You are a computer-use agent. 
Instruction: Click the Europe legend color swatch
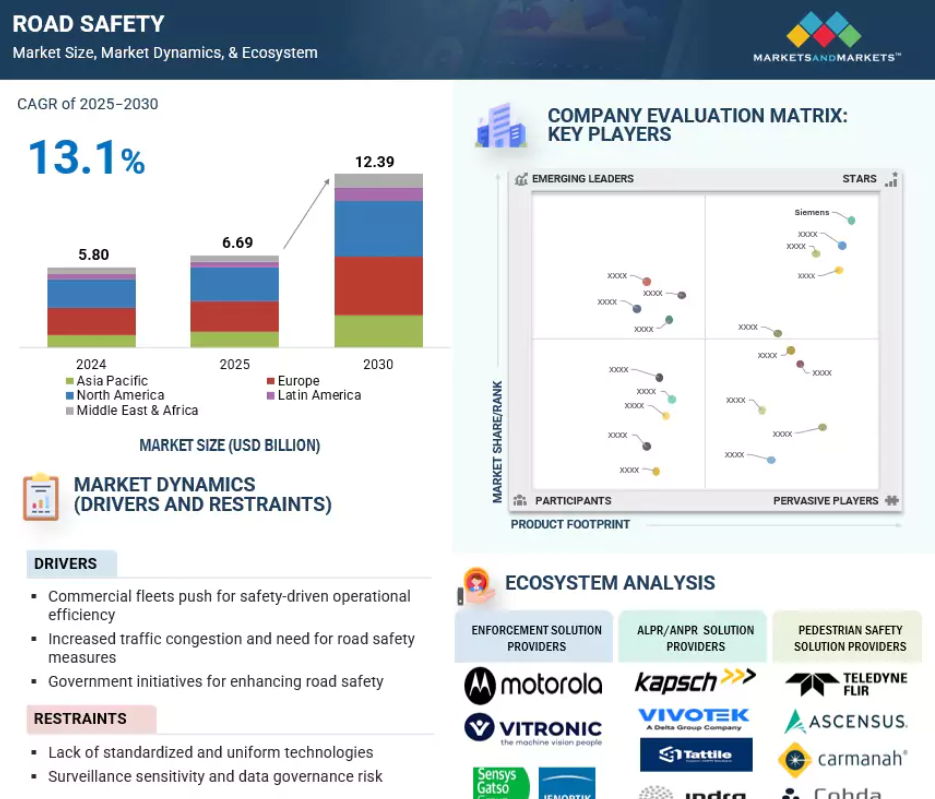pyautogui.click(x=271, y=381)
